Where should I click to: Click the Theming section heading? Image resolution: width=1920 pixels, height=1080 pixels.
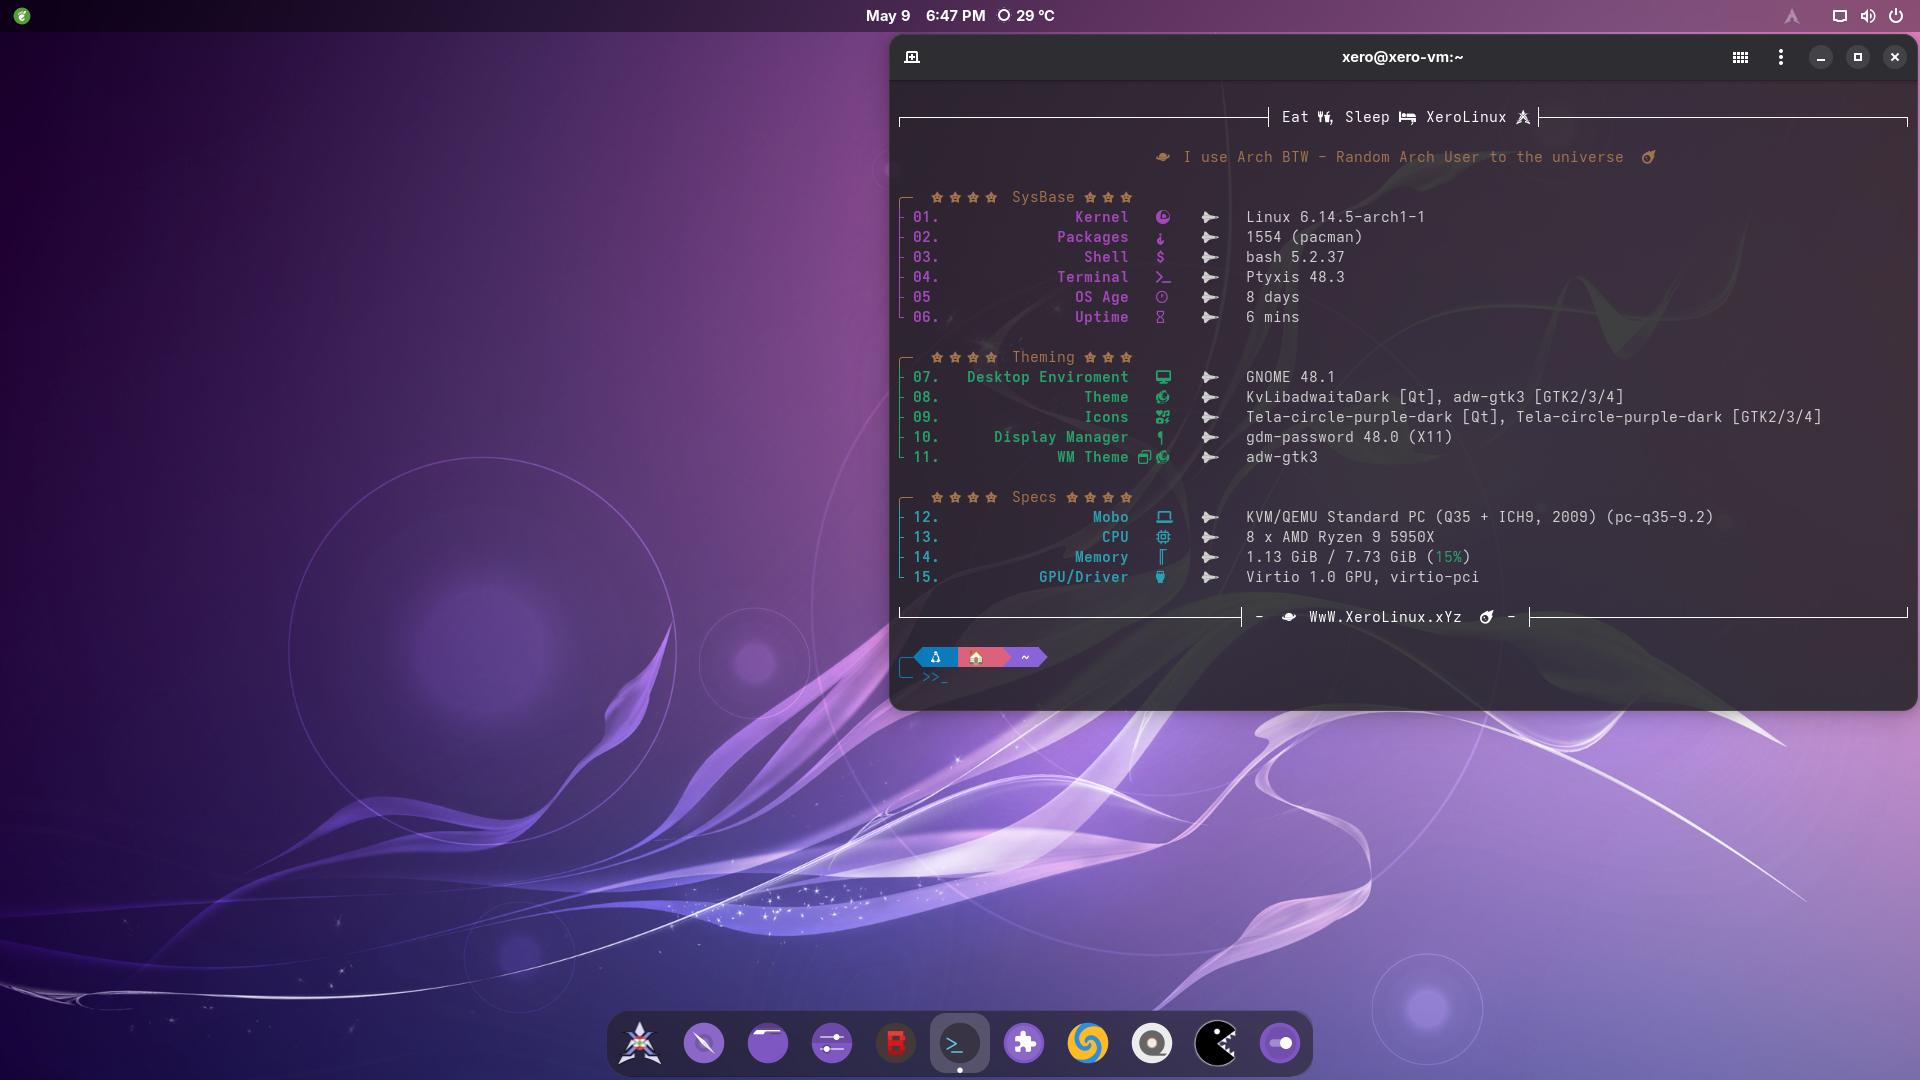pos(1042,357)
